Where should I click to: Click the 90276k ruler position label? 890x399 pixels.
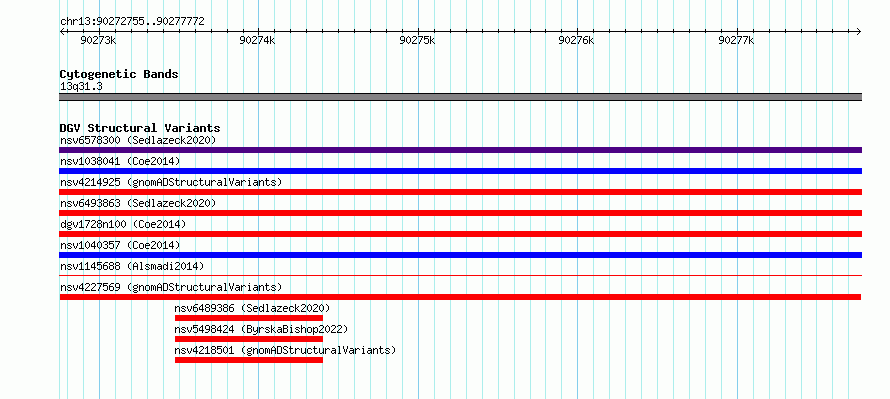point(576,40)
